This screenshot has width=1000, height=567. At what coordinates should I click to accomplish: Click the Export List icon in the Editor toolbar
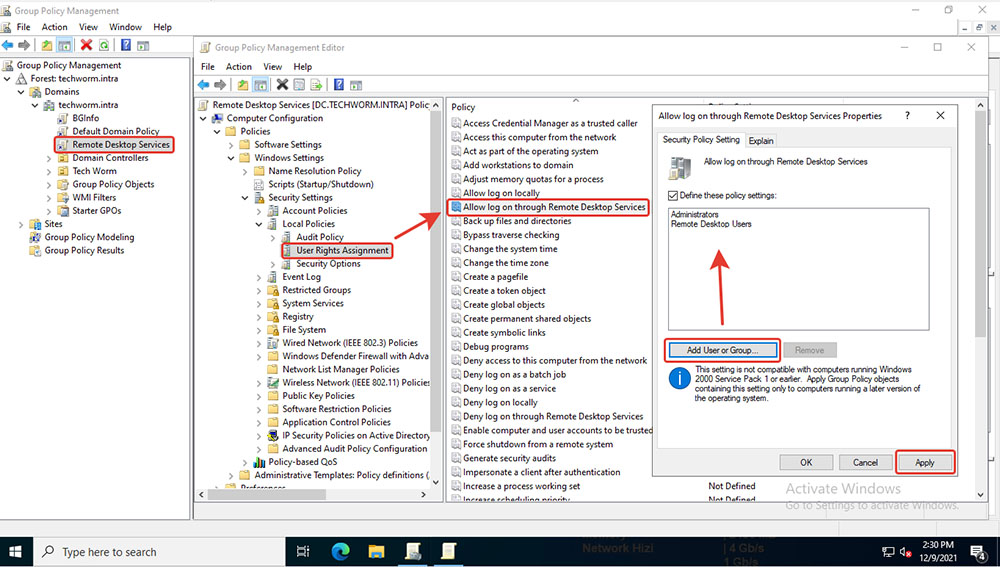(x=315, y=85)
